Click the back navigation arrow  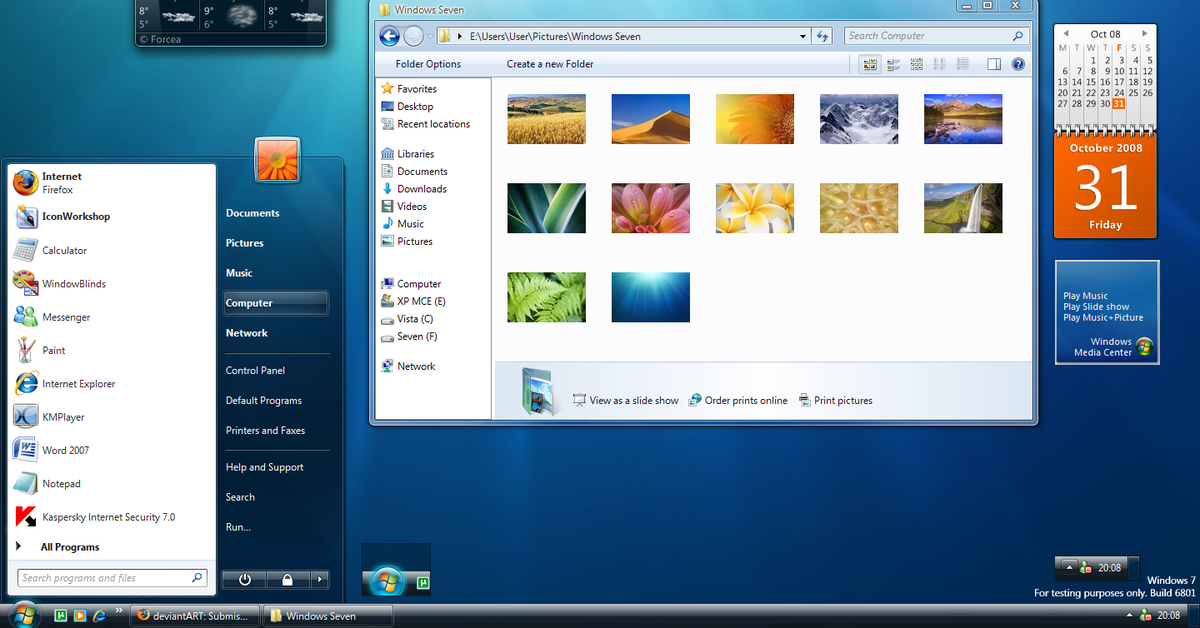click(389, 35)
